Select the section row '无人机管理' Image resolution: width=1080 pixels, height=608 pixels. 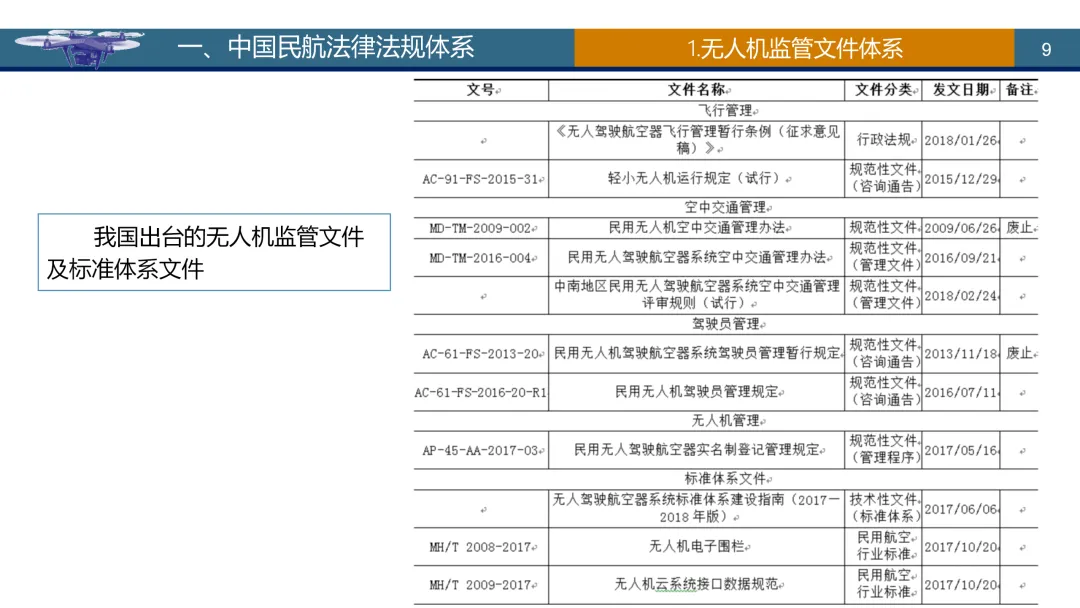coord(726,421)
